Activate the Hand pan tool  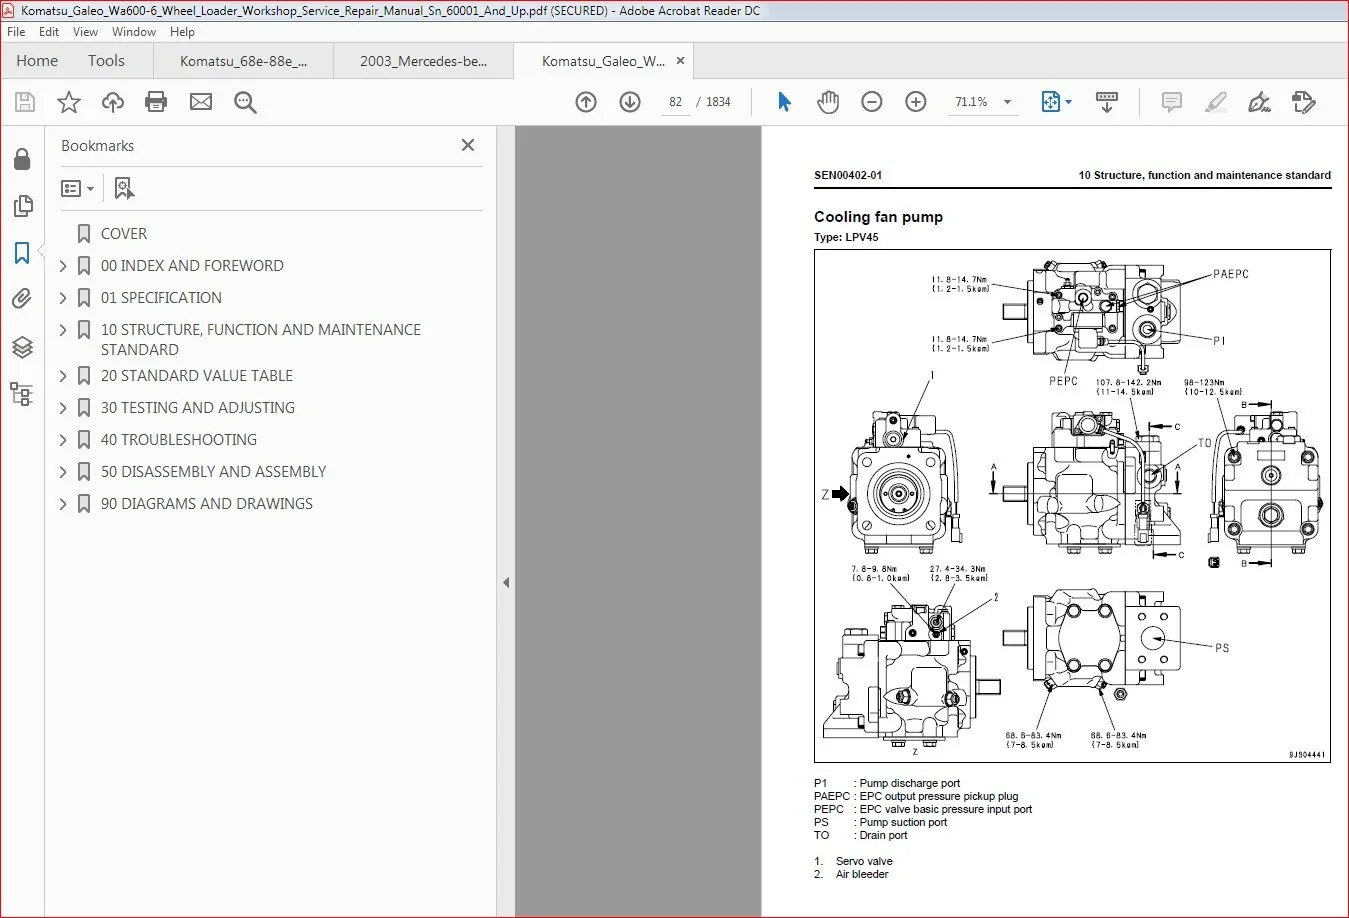coord(828,102)
